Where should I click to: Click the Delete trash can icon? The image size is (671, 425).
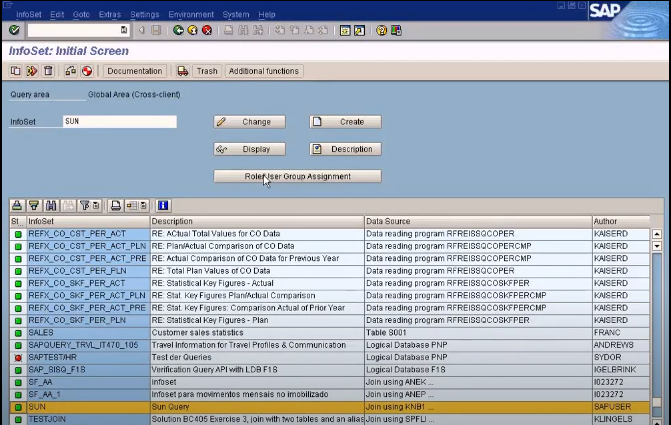(x=48, y=71)
